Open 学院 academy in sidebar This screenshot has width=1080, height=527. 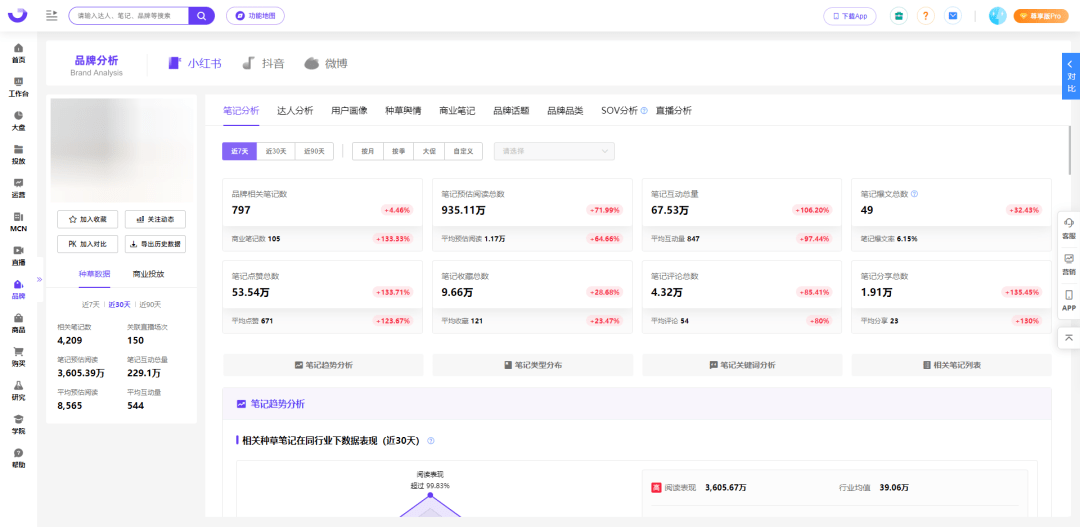pyautogui.click(x=19, y=424)
